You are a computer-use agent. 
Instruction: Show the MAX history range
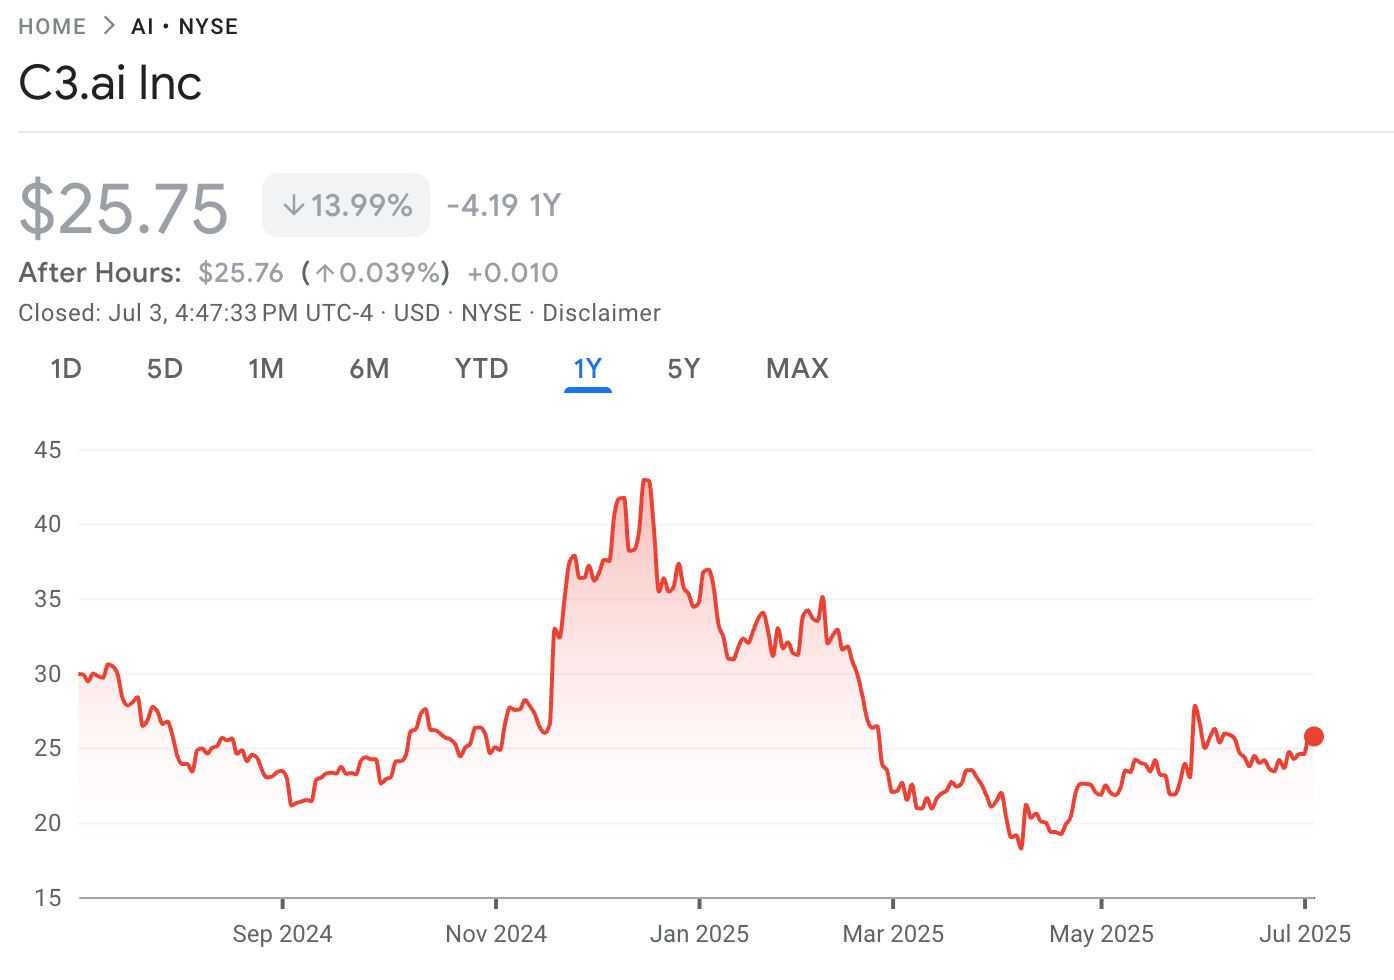click(797, 369)
